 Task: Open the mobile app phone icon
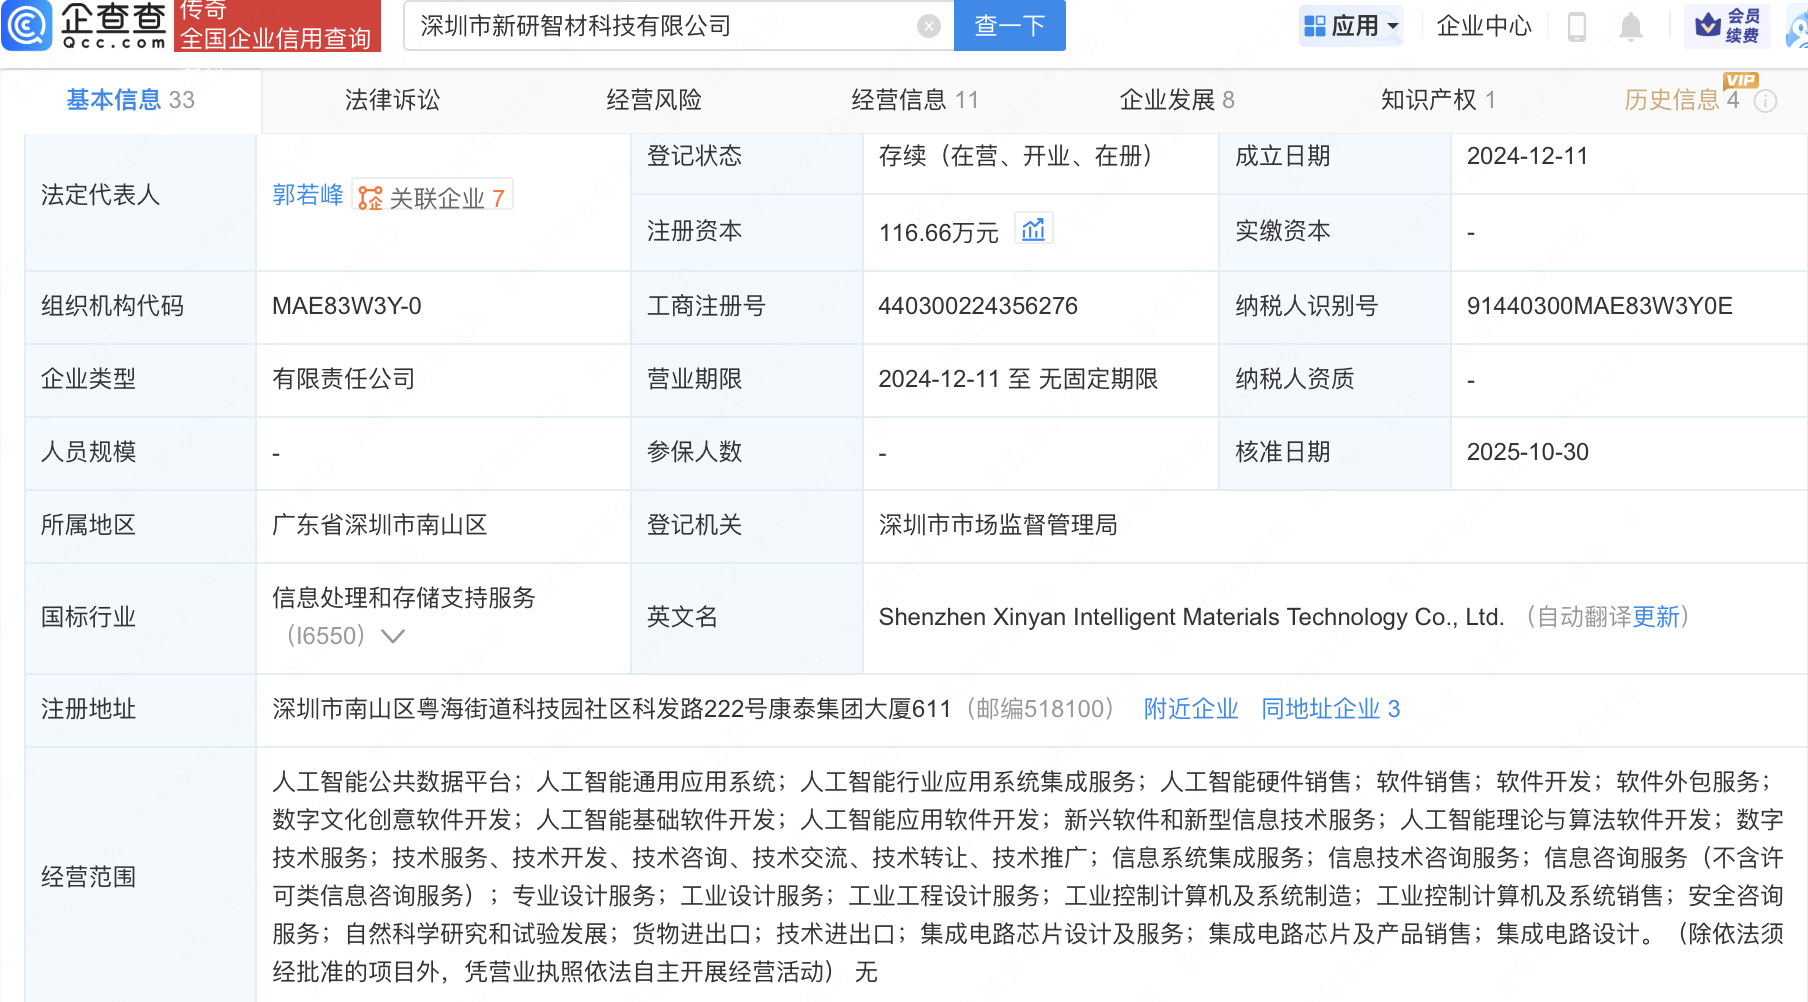1577,26
